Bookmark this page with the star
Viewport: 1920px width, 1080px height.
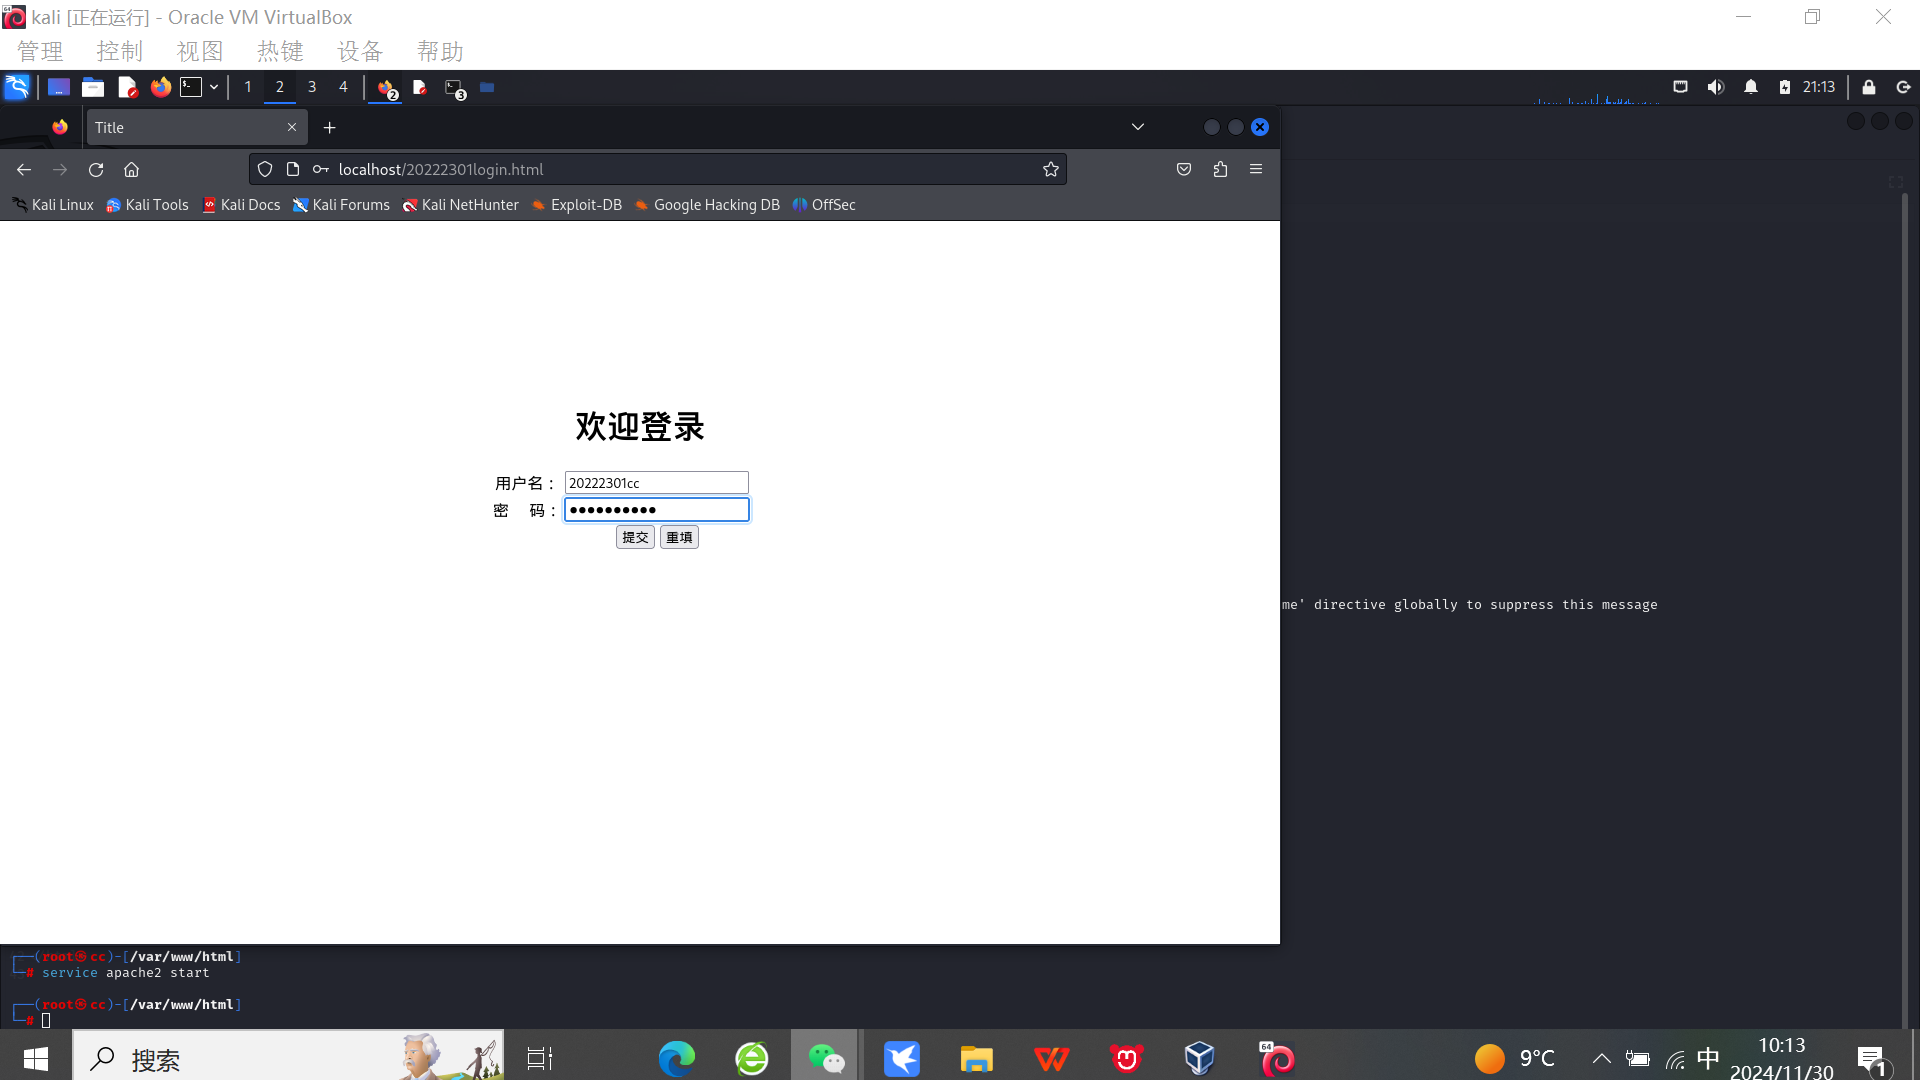click(1051, 170)
